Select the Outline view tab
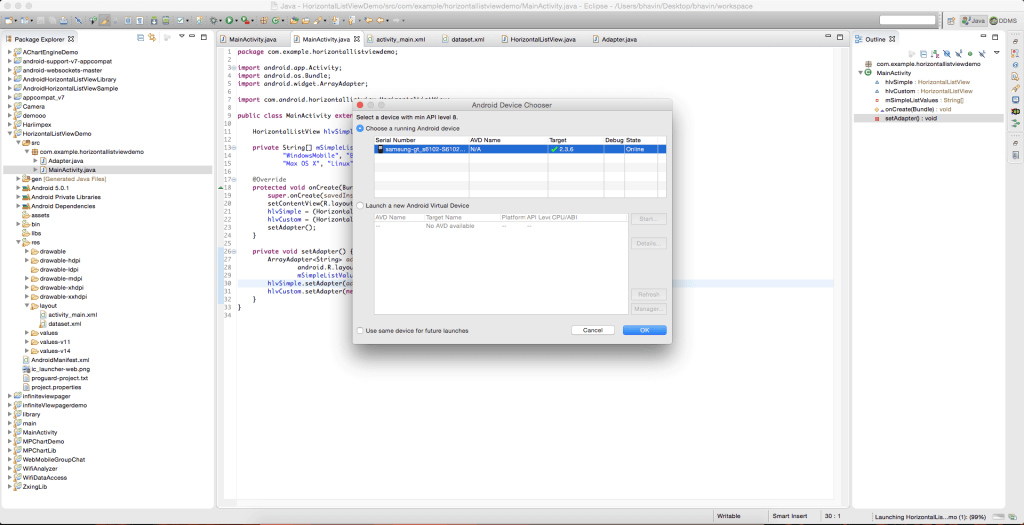Image resolution: width=1024 pixels, height=525 pixels. (x=875, y=39)
